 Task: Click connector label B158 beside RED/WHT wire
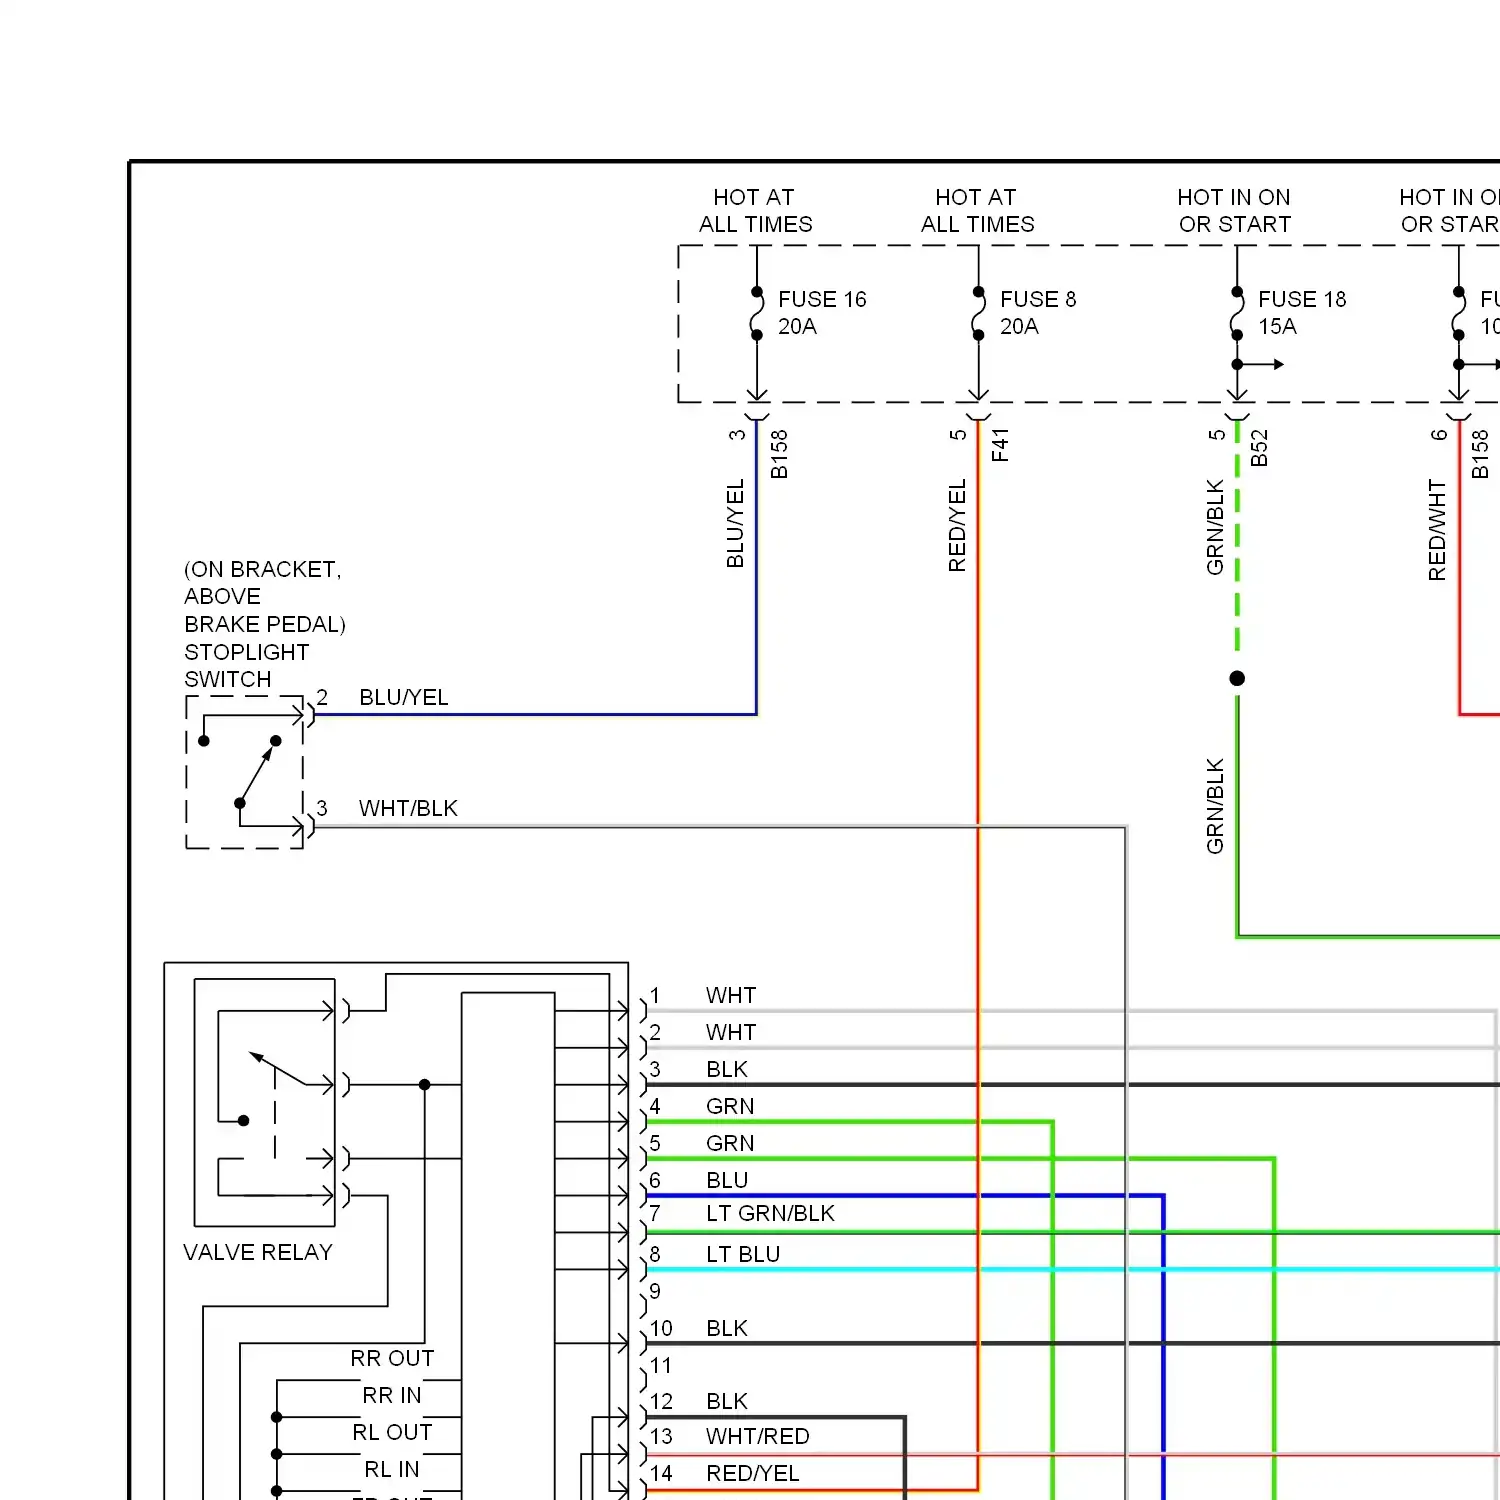point(1480,454)
